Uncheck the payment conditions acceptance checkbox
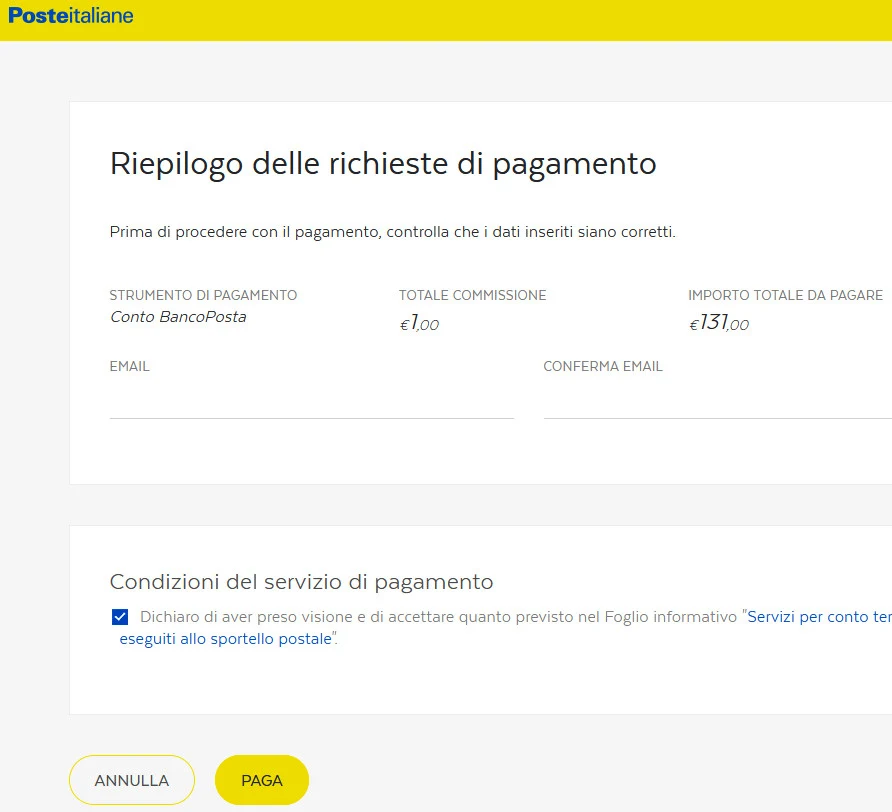The image size is (892, 812). point(119,616)
